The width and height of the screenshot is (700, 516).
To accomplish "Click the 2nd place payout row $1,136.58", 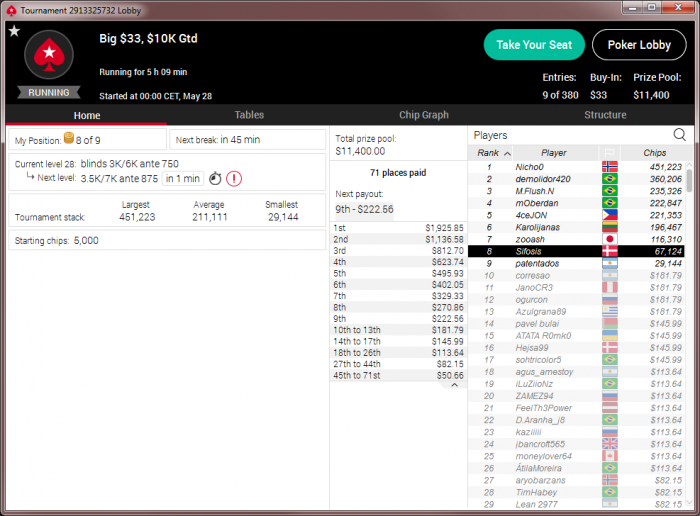I will pos(398,239).
